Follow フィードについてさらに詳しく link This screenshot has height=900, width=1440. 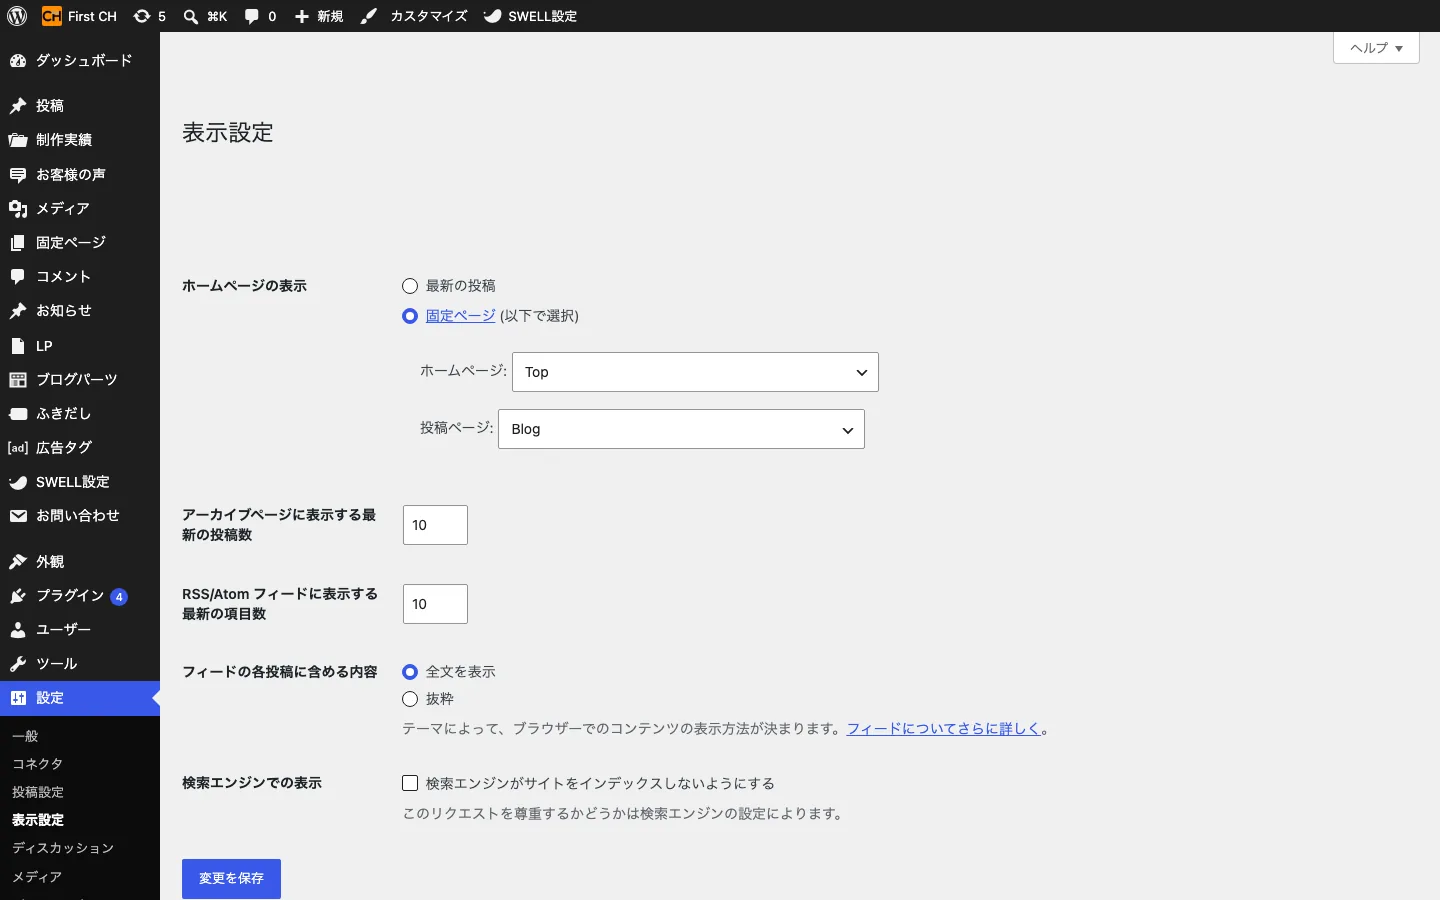pyautogui.click(x=944, y=729)
